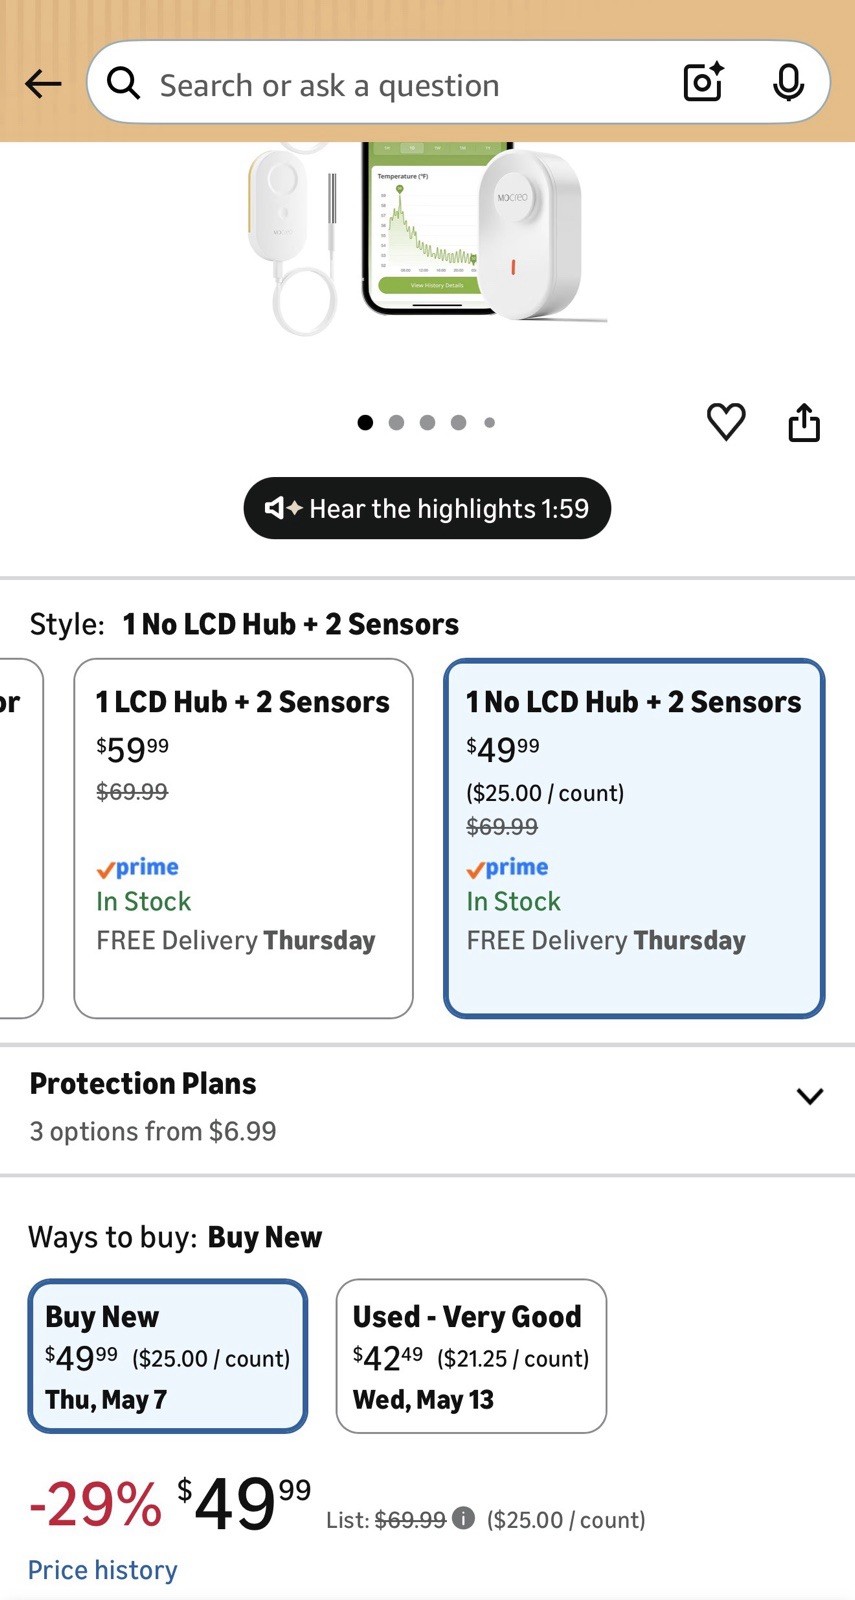Select the 1 LCD Hub + 2 Sensors style

[x=243, y=838]
